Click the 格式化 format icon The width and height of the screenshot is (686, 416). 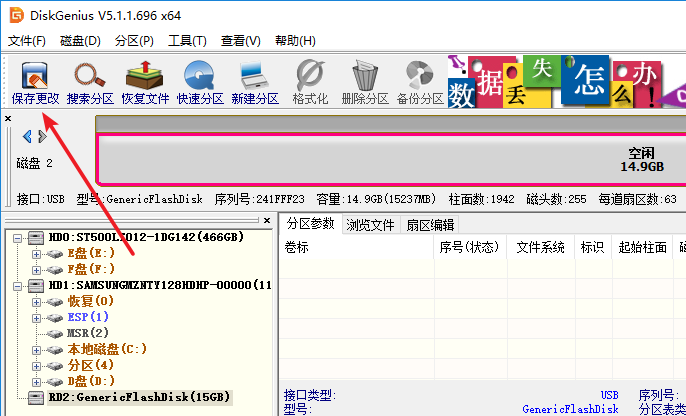[310, 83]
